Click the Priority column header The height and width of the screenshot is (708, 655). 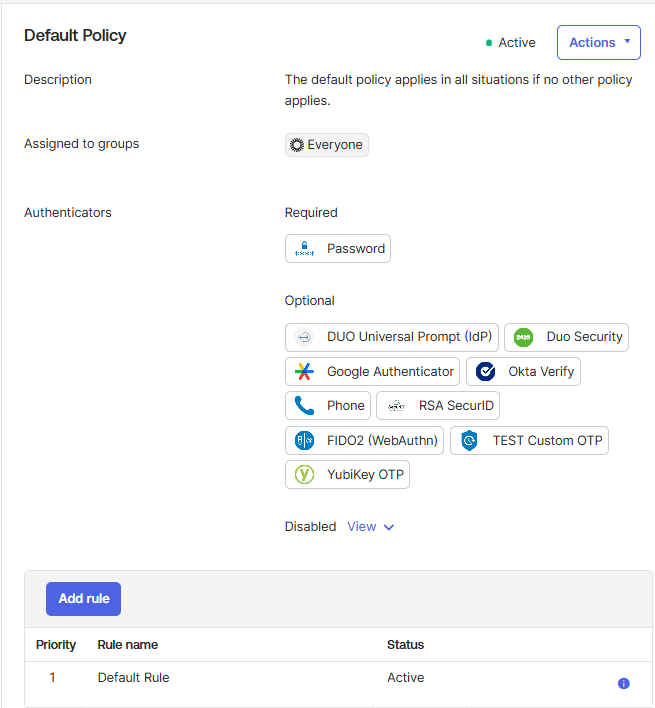(56, 645)
